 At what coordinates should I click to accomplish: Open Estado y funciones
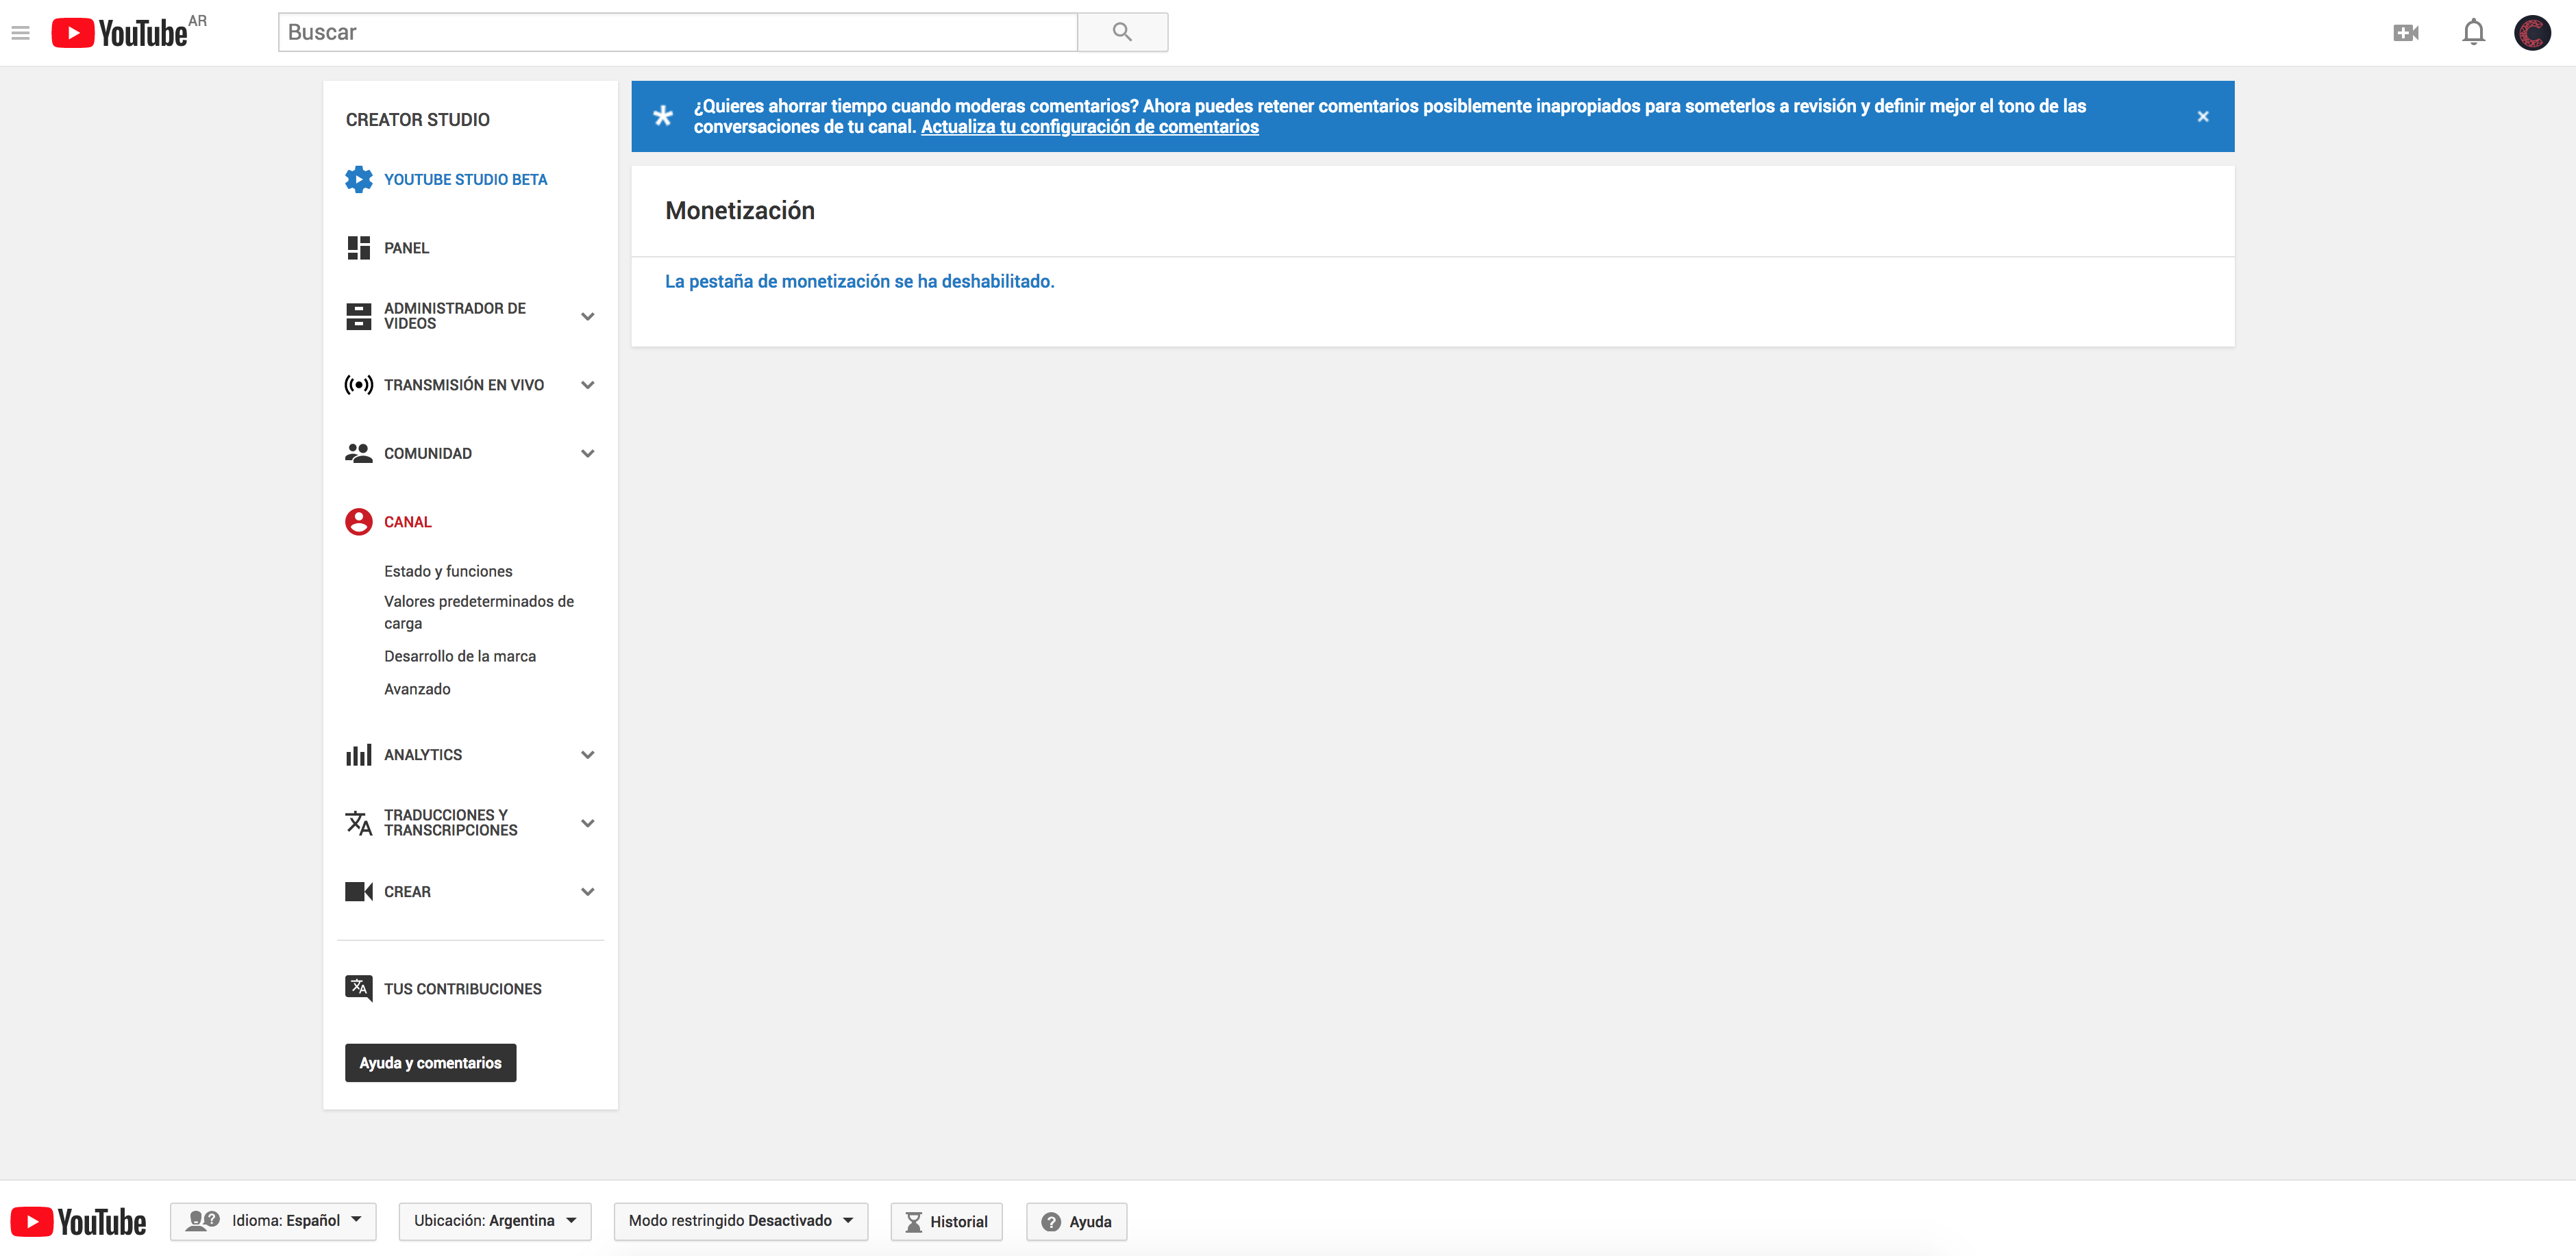point(448,571)
